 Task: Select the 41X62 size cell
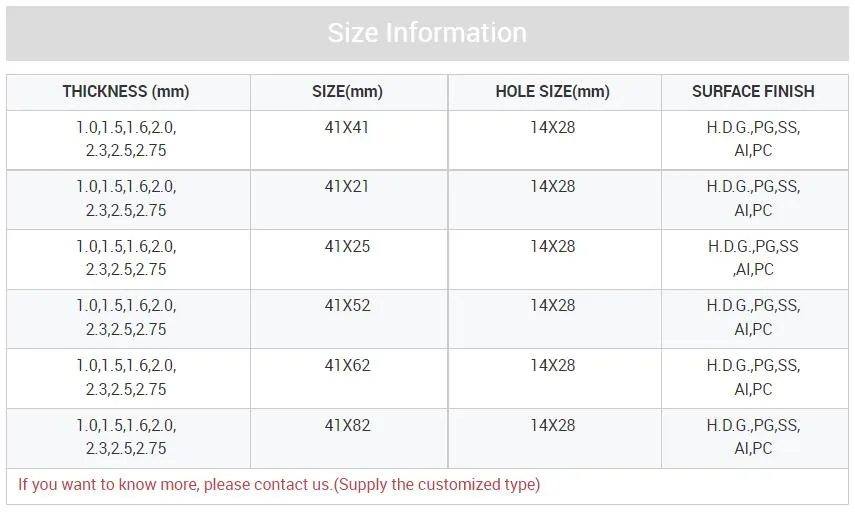click(347, 366)
